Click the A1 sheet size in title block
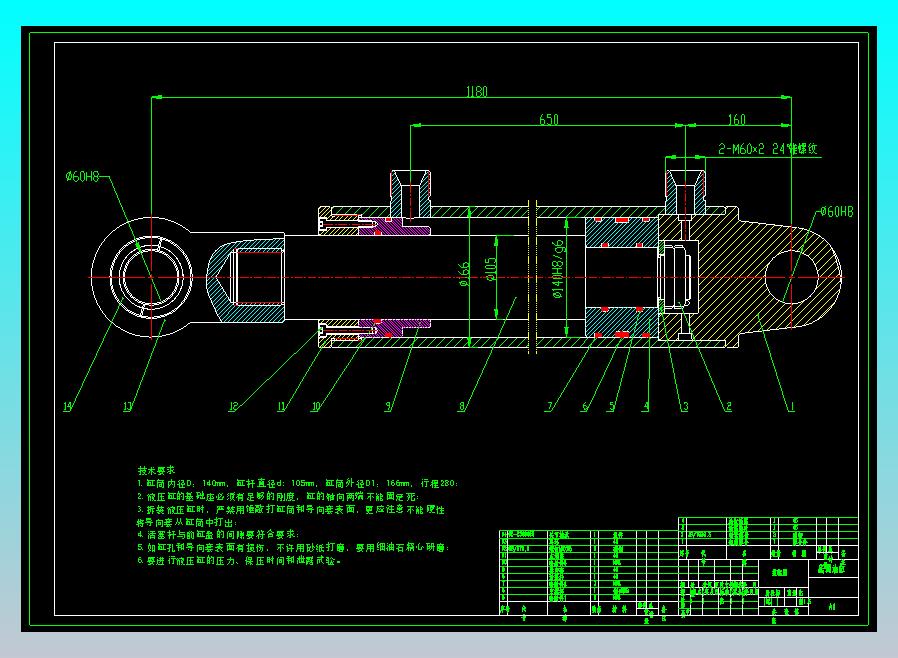Image resolution: width=898 pixels, height=658 pixels. tap(832, 606)
